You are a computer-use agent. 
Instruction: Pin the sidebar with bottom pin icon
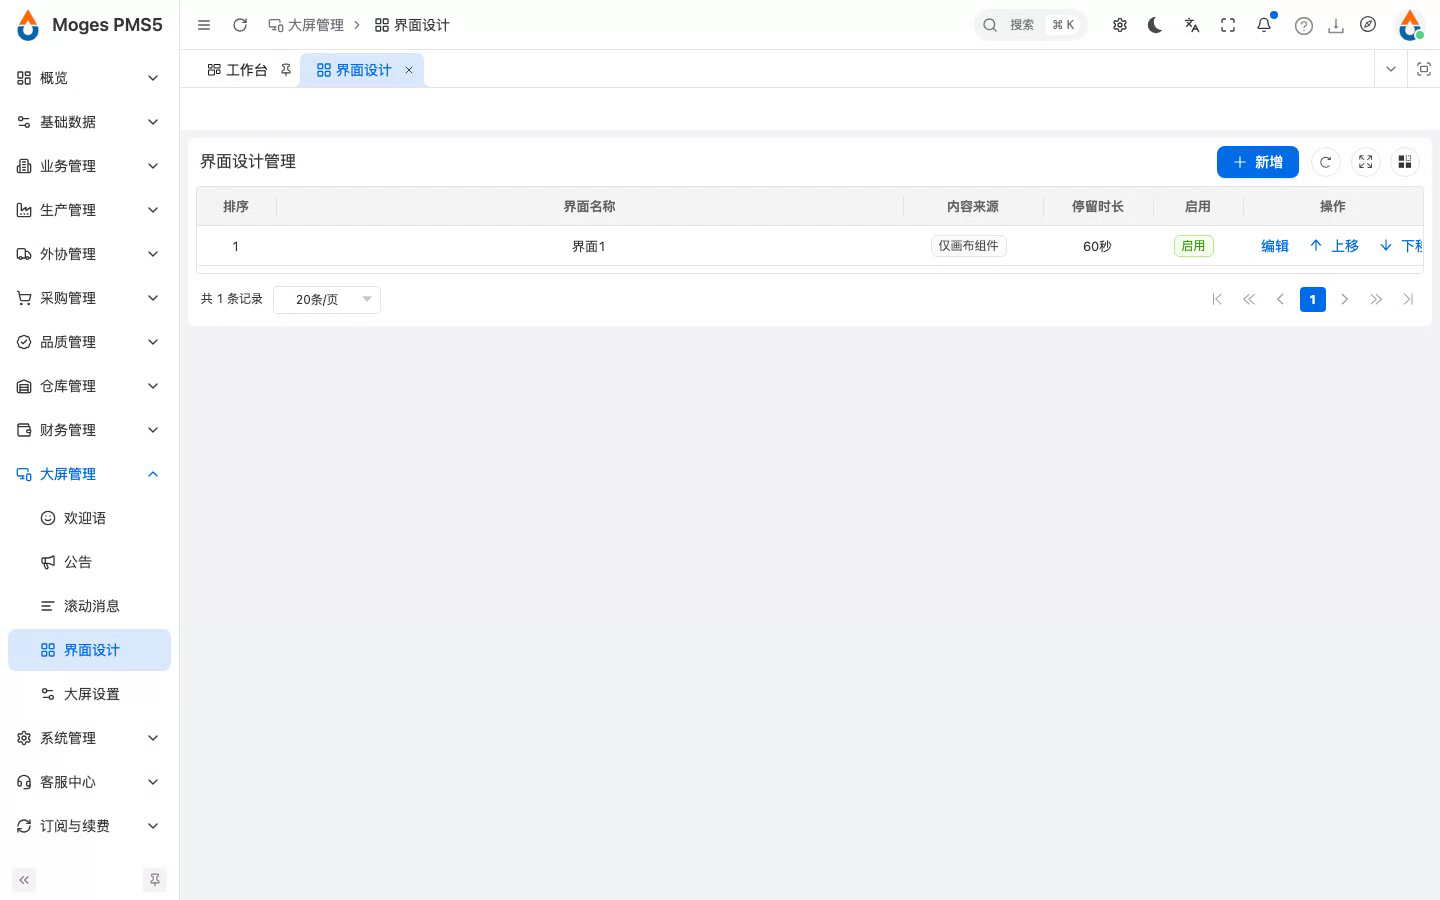(x=155, y=880)
